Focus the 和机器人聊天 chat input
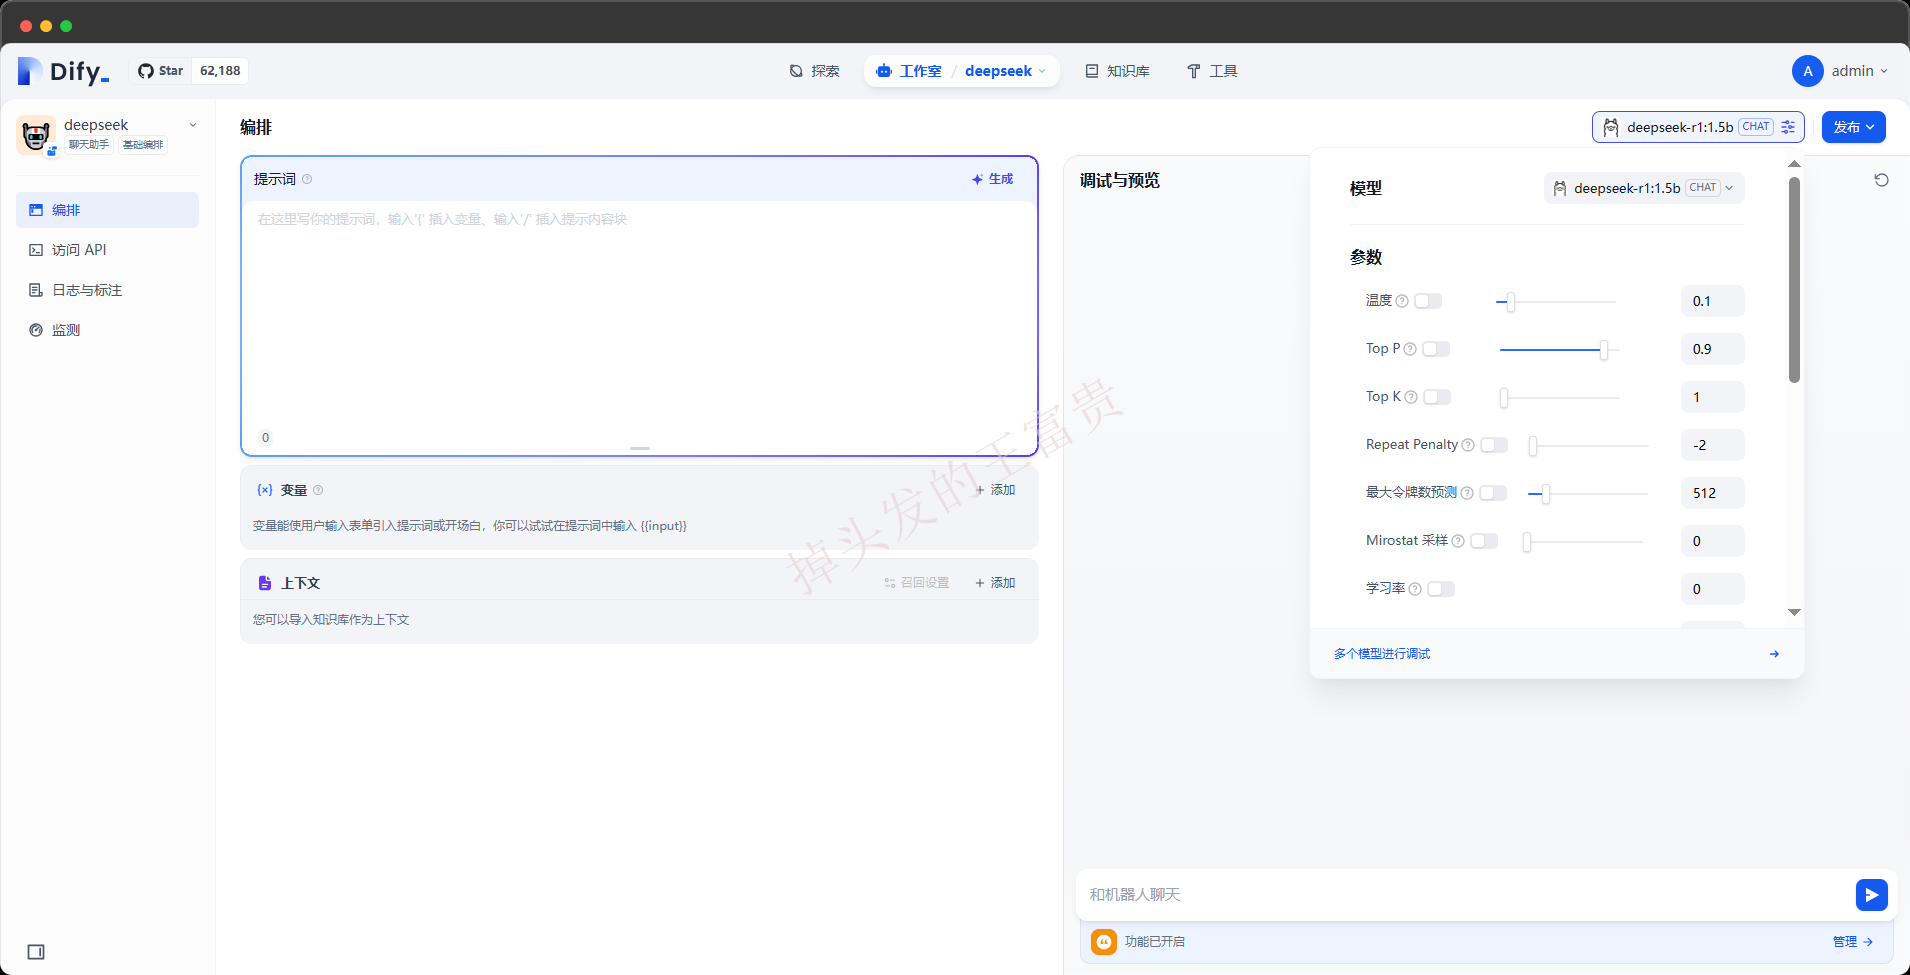This screenshot has width=1910, height=975. (x=1465, y=895)
